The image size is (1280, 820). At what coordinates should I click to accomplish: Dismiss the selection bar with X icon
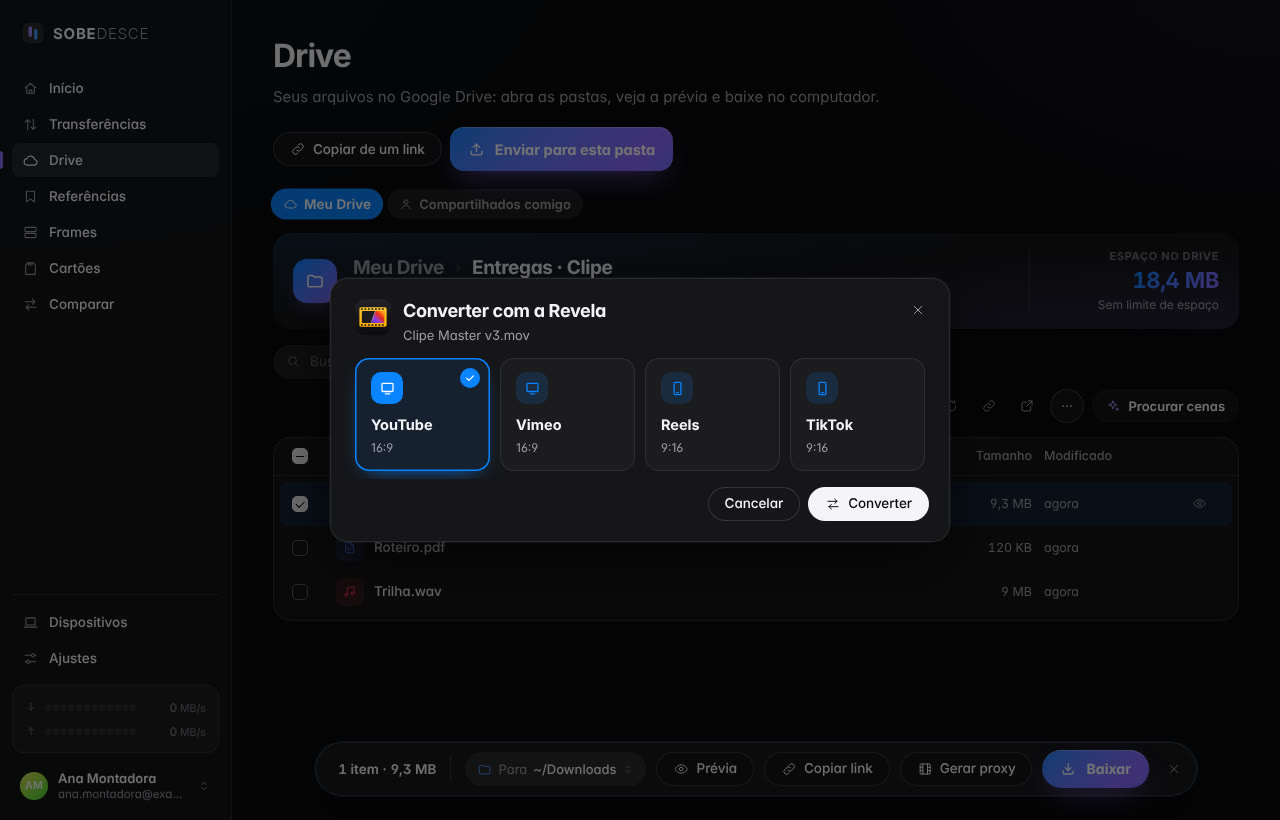[1174, 769]
